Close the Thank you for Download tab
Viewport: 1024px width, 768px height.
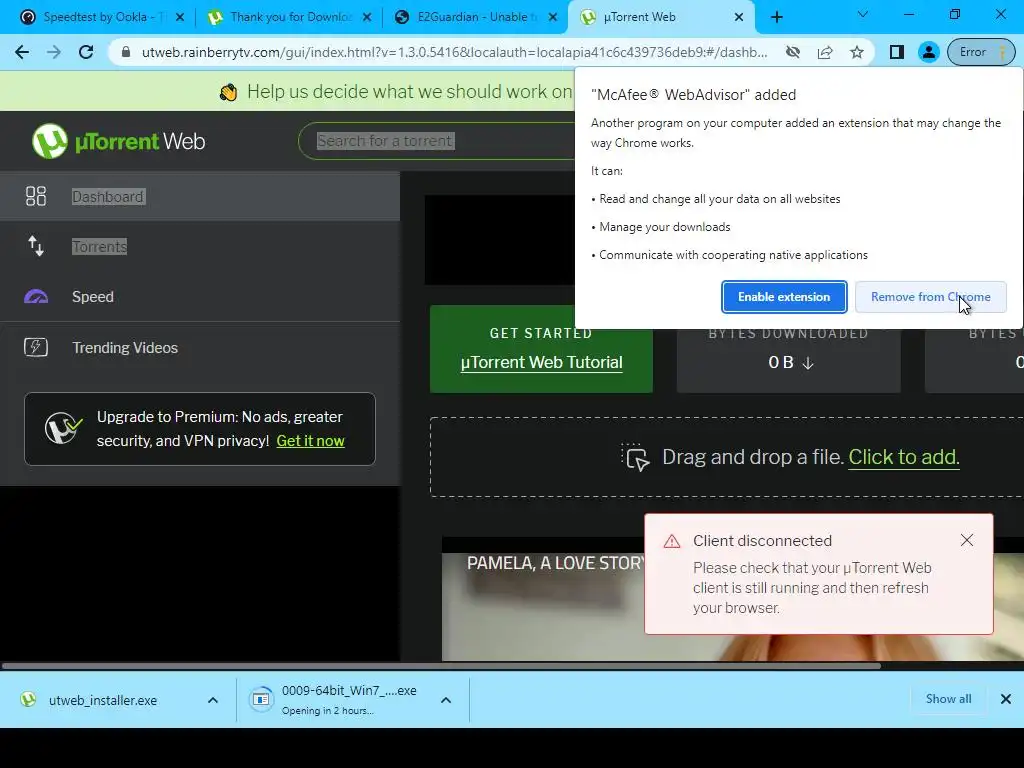coord(367,17)
